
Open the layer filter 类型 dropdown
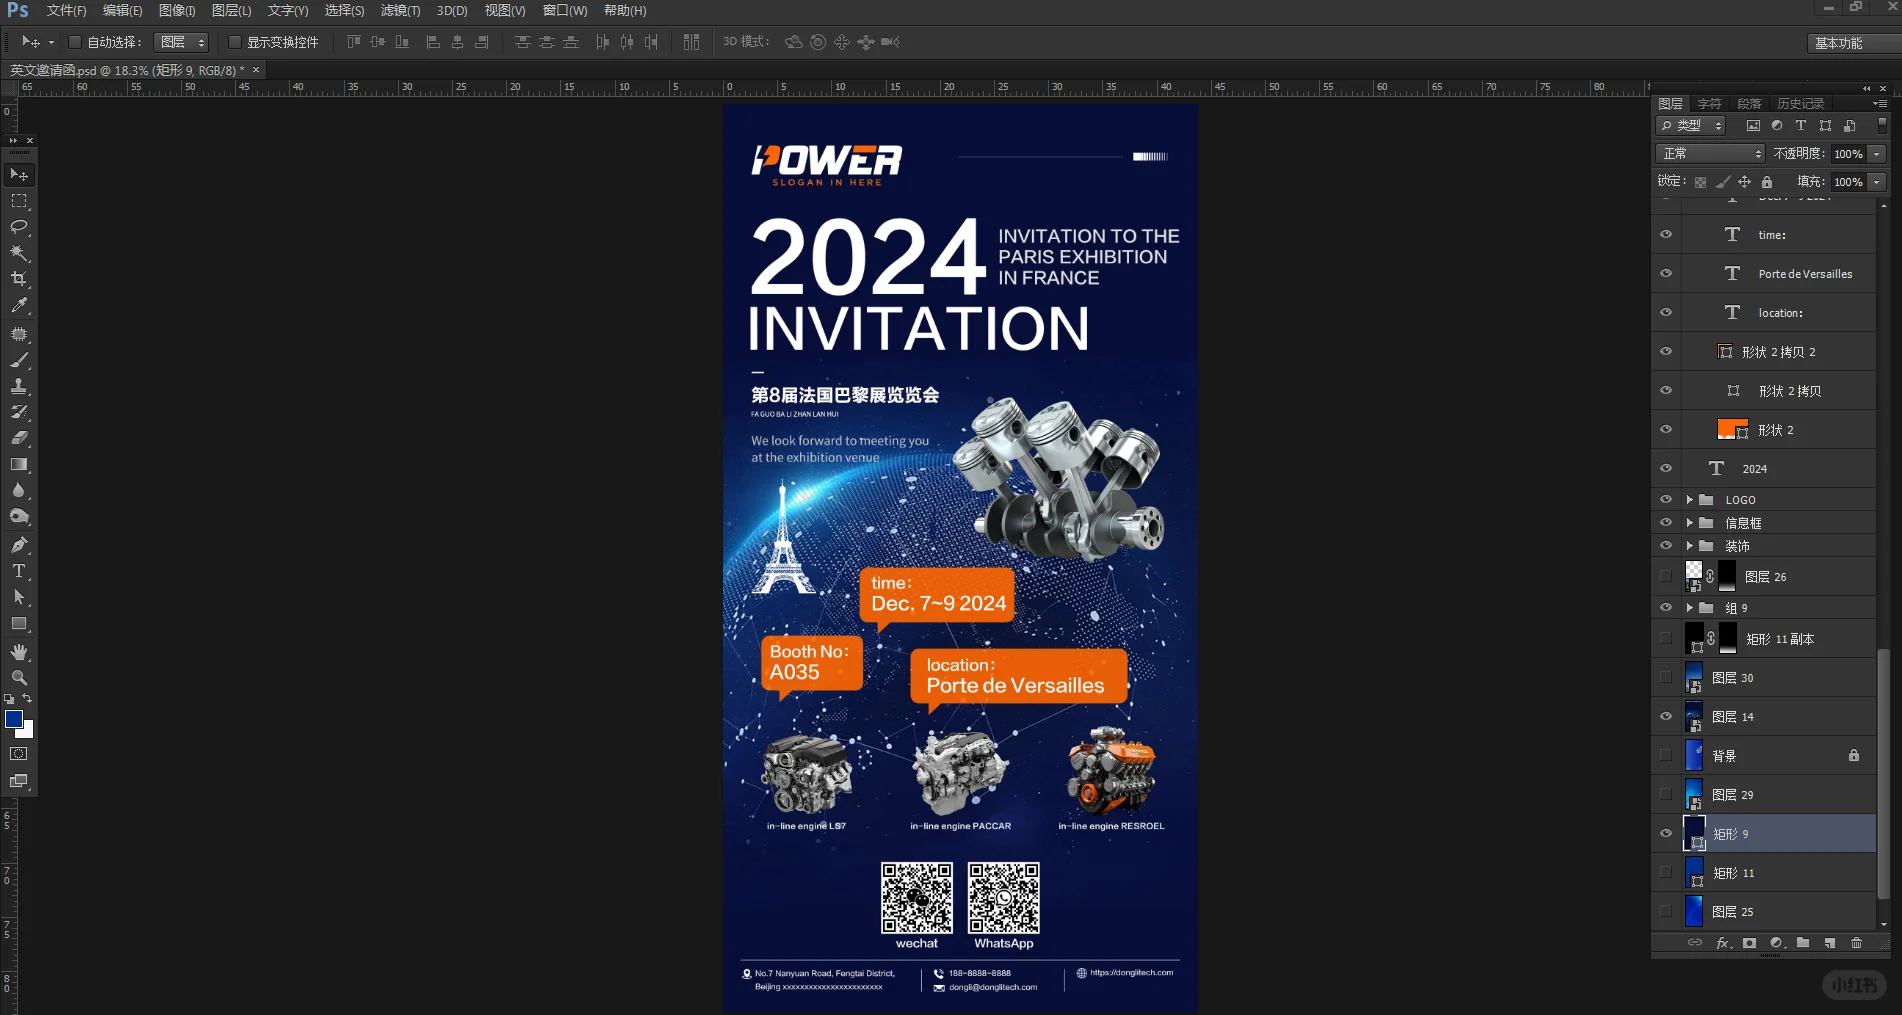1691,126
